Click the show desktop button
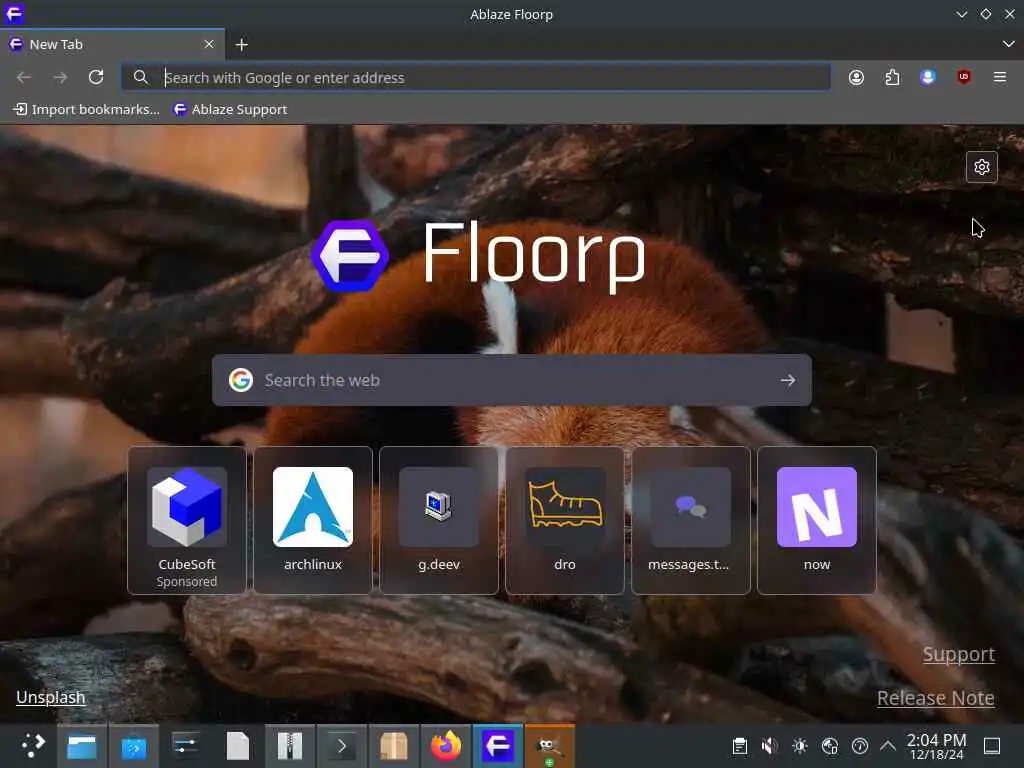 [x=991, y=746]
